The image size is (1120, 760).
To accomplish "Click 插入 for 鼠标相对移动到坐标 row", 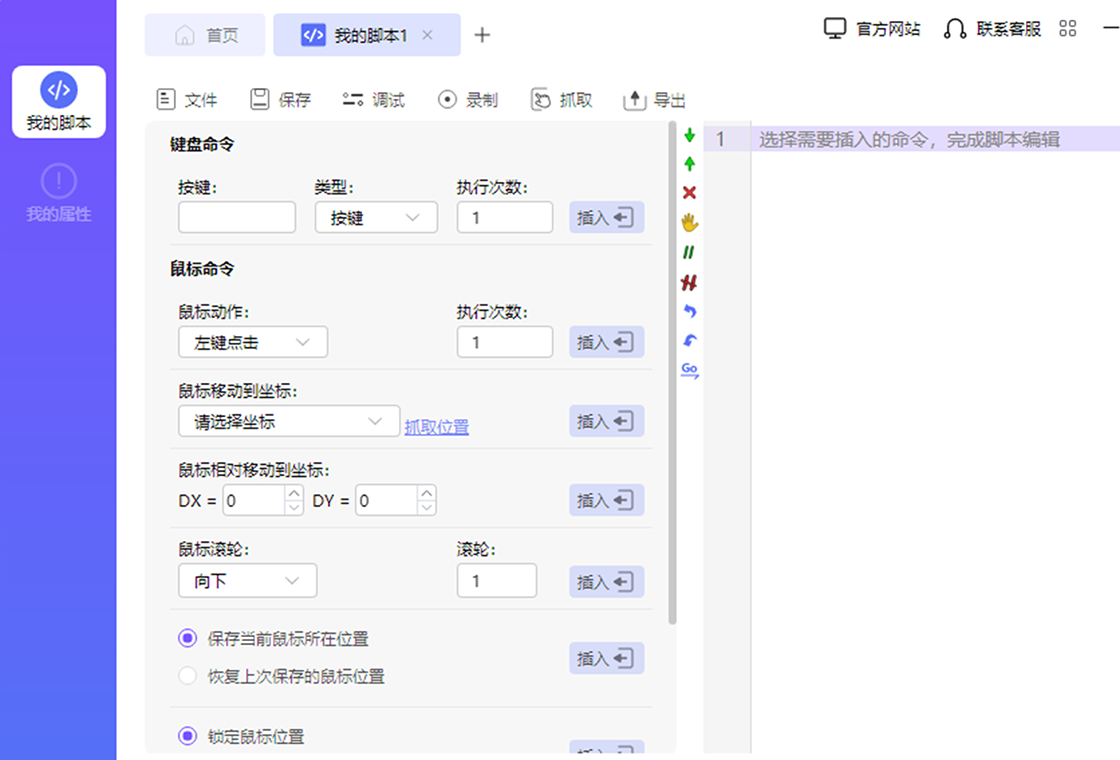I will pos(606,500).
